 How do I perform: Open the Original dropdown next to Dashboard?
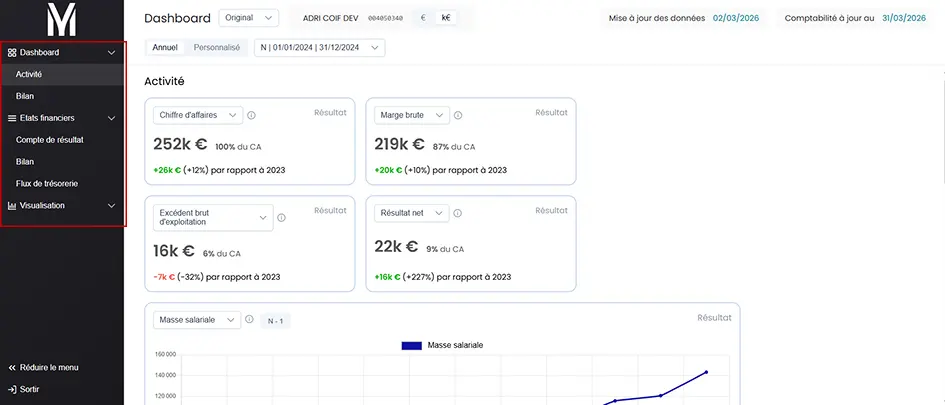(248, 18)
